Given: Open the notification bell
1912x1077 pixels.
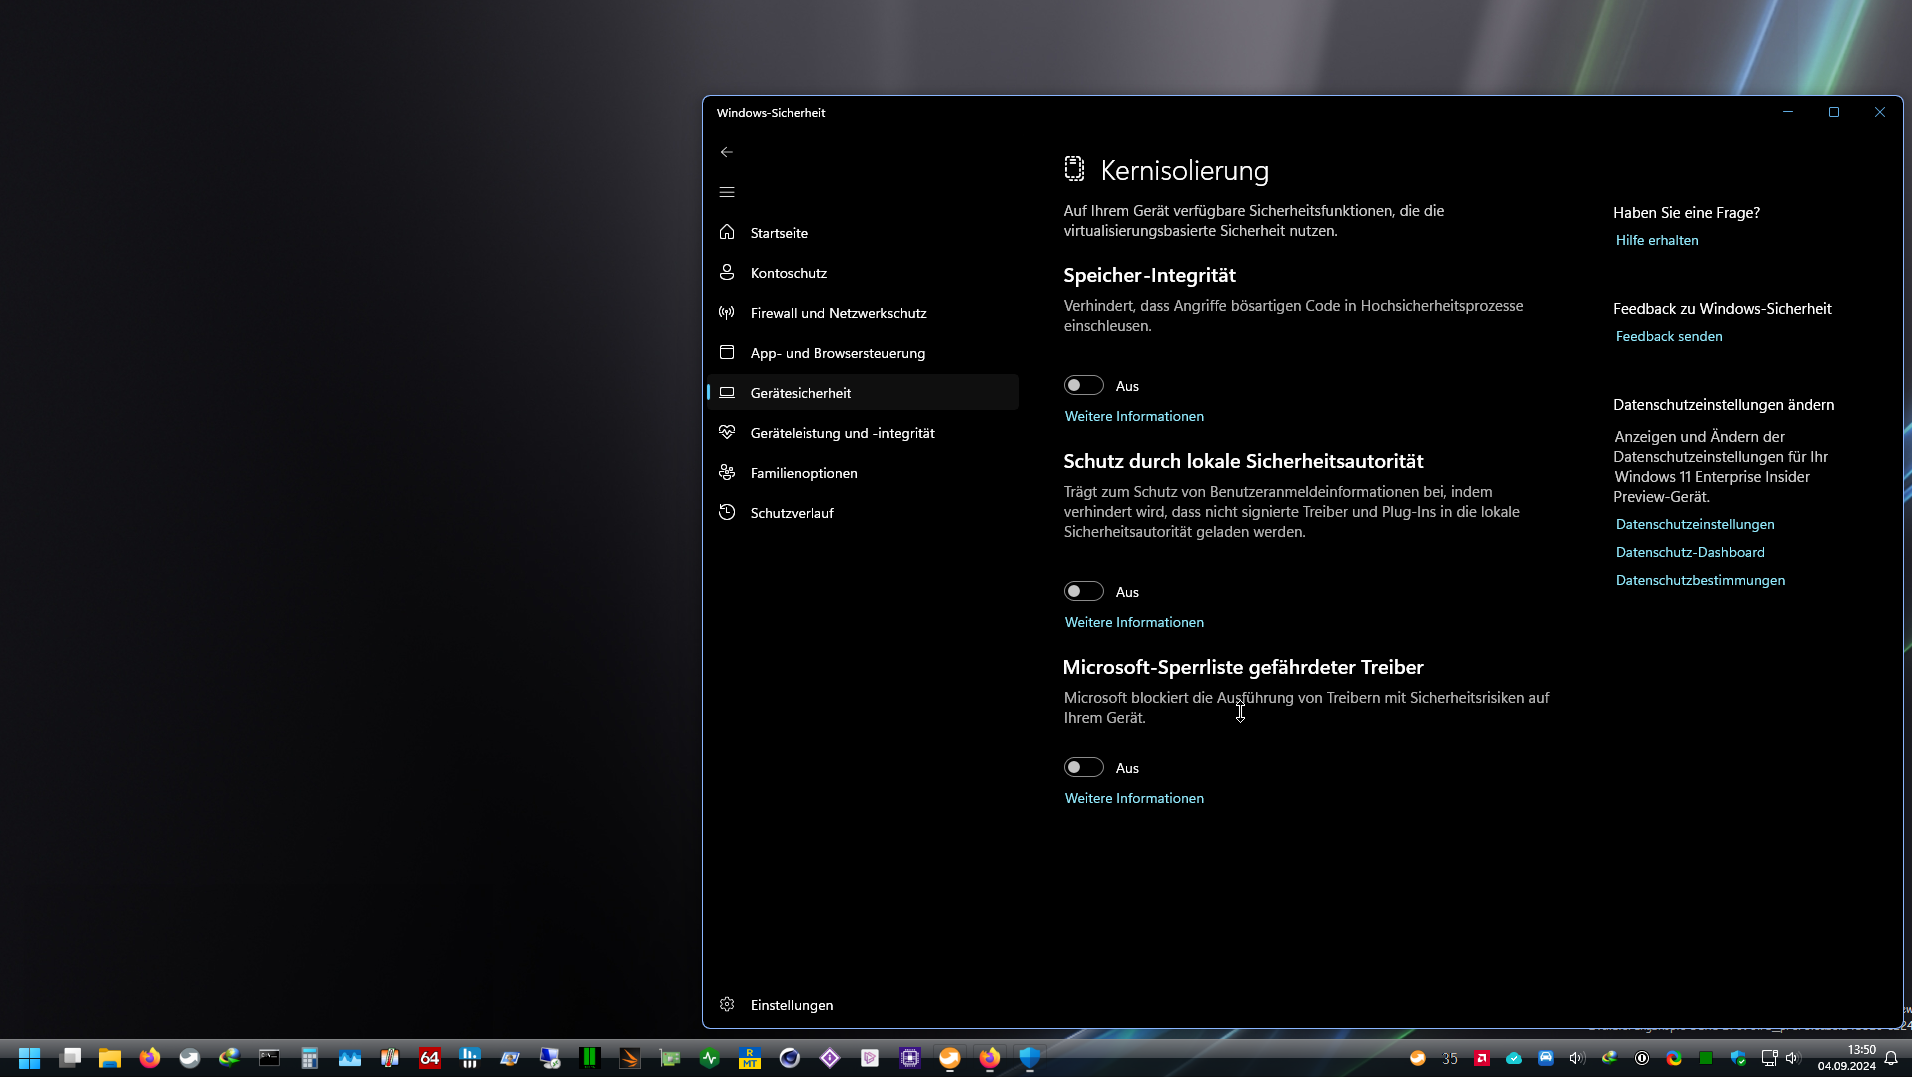Looking at the screenshot, I should pyautogui.click(x=1891, y=1058).
